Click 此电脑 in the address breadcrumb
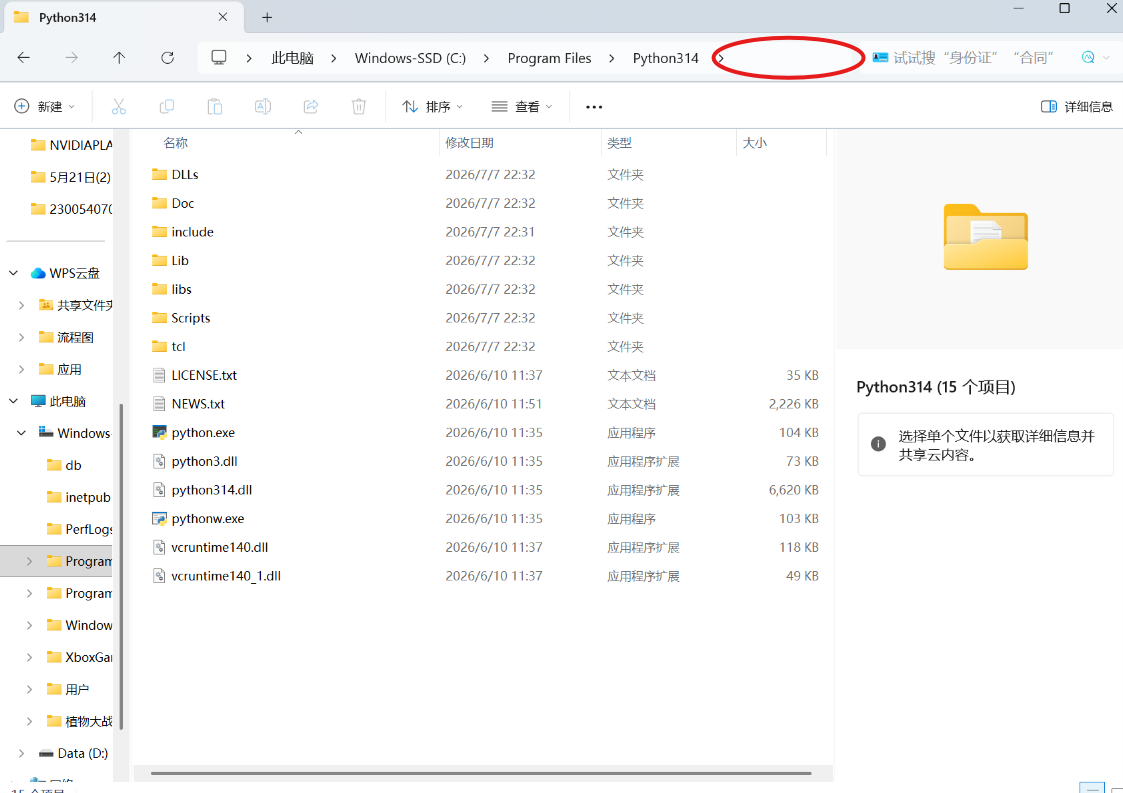Image resolution: width=1123 pixels, height=793 pixels. (292, 58)
